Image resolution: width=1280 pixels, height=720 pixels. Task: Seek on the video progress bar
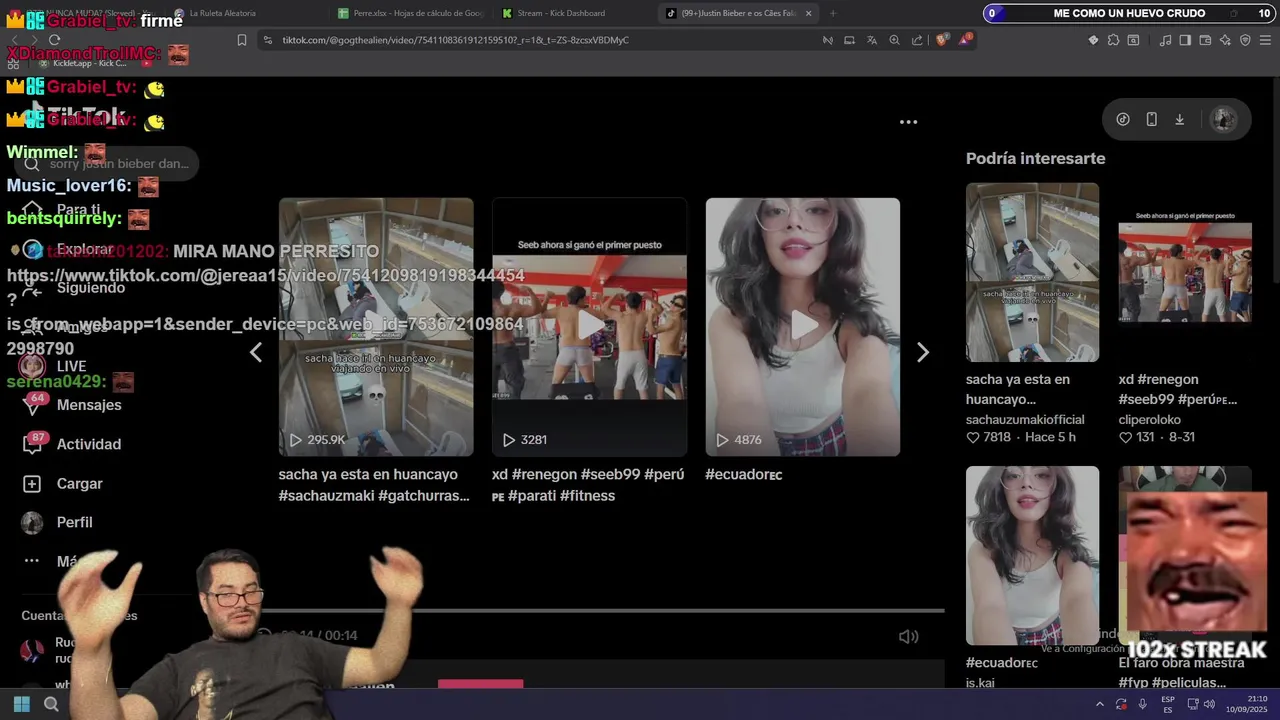point(600,610)
